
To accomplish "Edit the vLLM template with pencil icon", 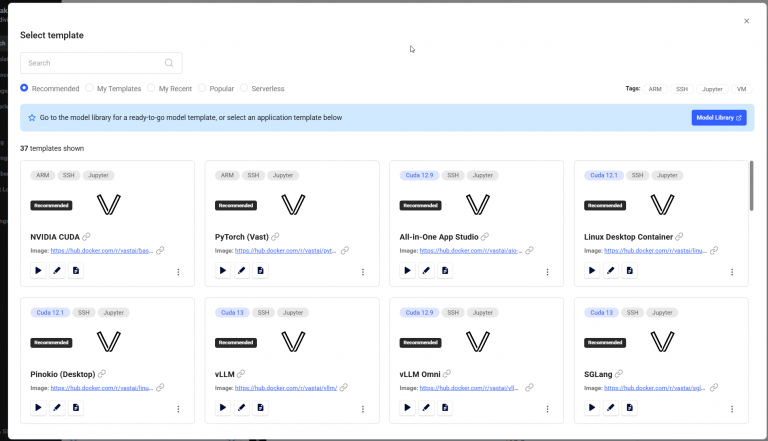I will point(241,408).
